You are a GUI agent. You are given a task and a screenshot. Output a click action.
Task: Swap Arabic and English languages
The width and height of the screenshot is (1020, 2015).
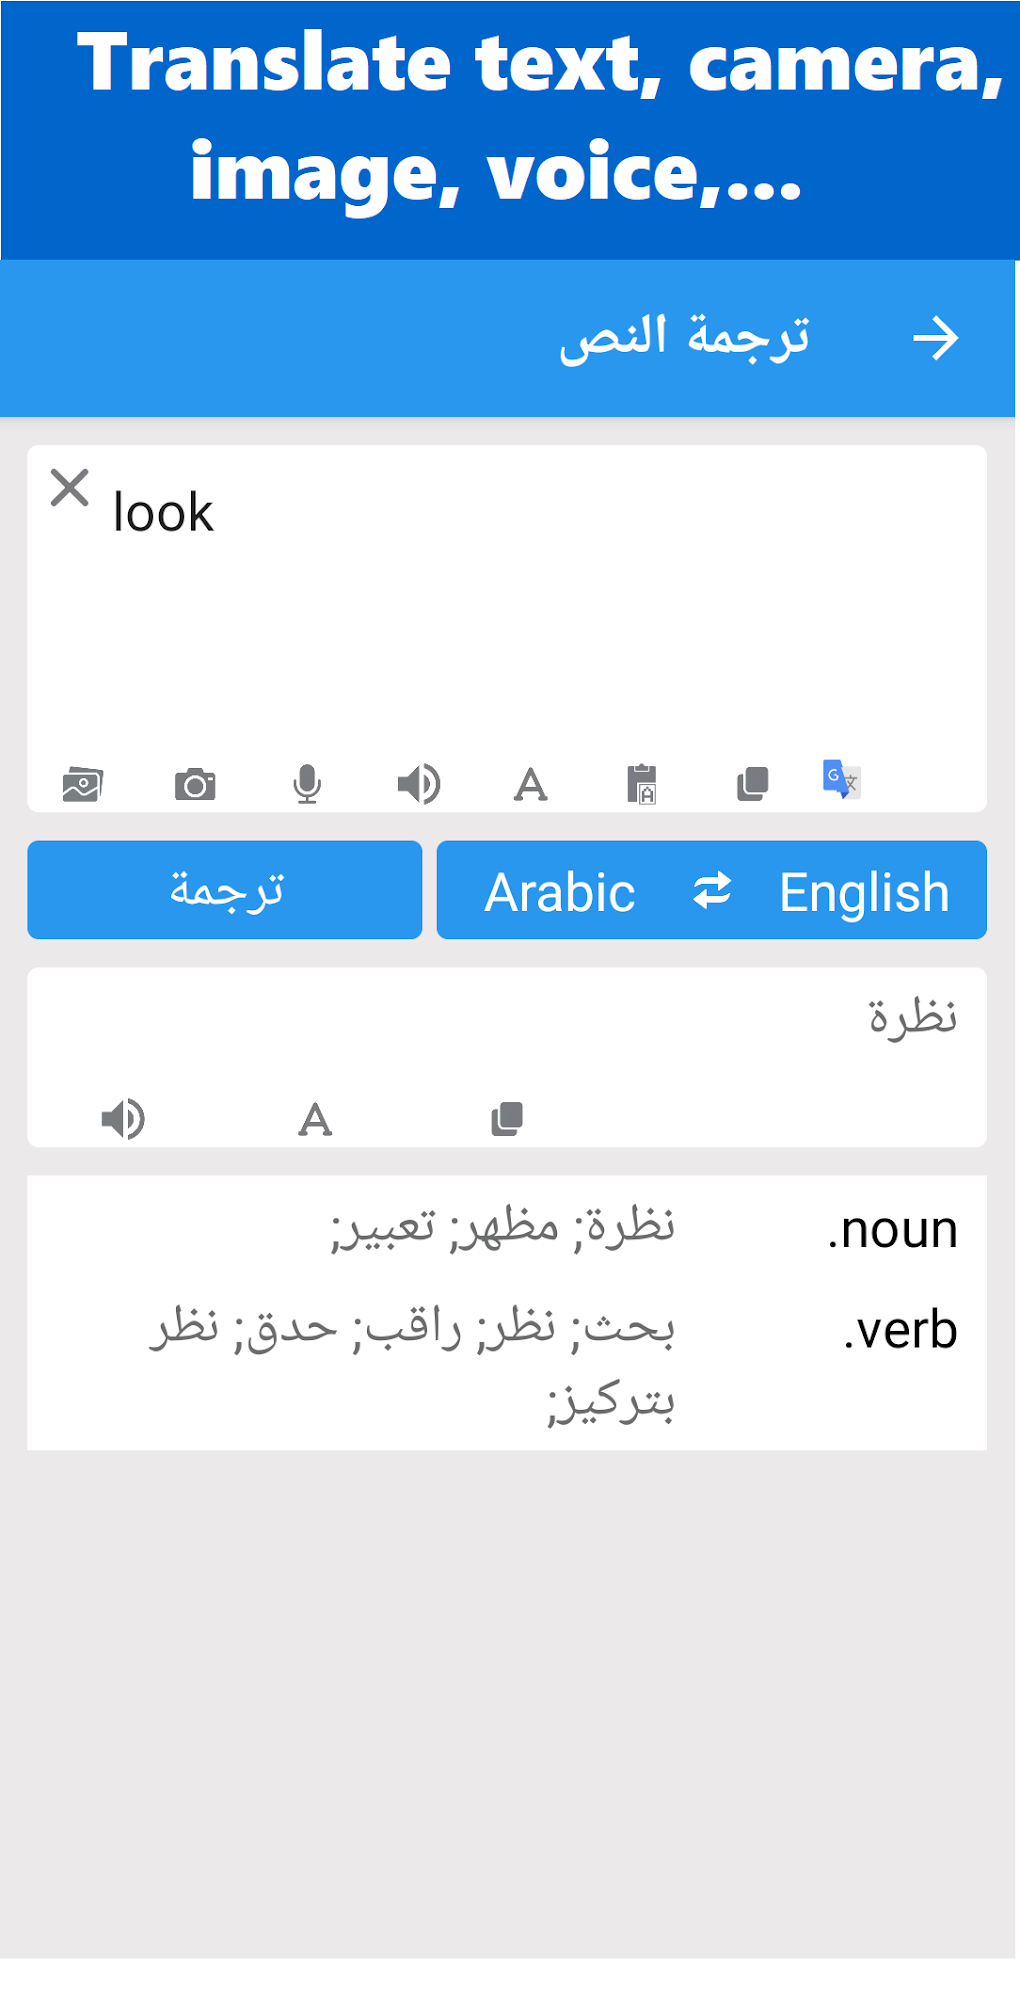point(713,890)
